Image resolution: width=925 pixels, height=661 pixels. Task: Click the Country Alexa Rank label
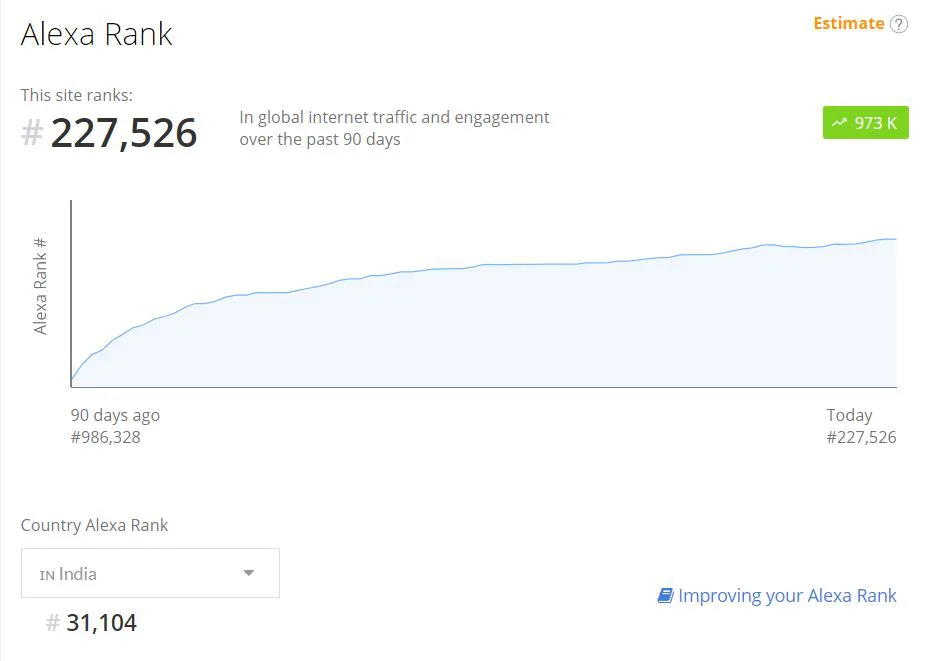pos(94,525)
